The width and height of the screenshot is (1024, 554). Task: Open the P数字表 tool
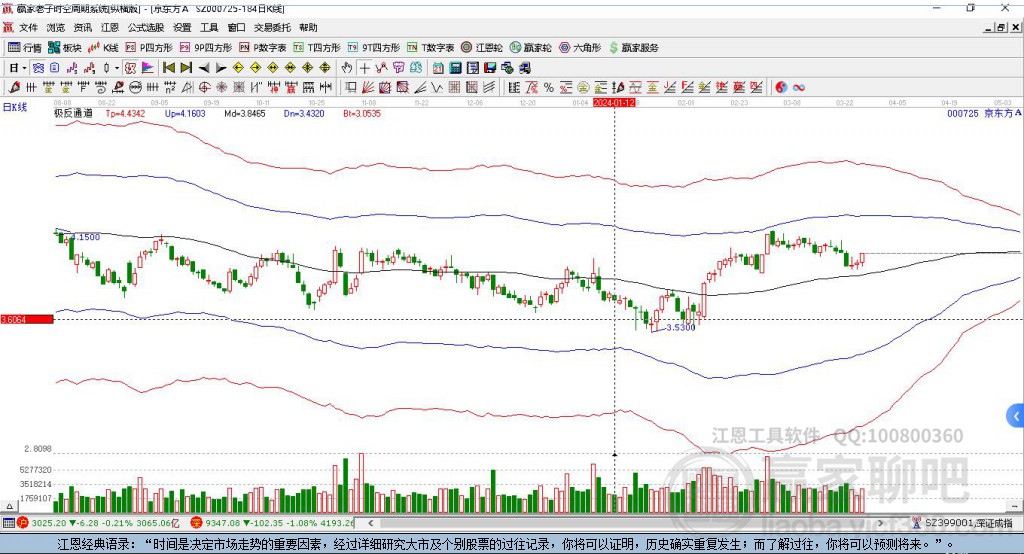[263, 48]
